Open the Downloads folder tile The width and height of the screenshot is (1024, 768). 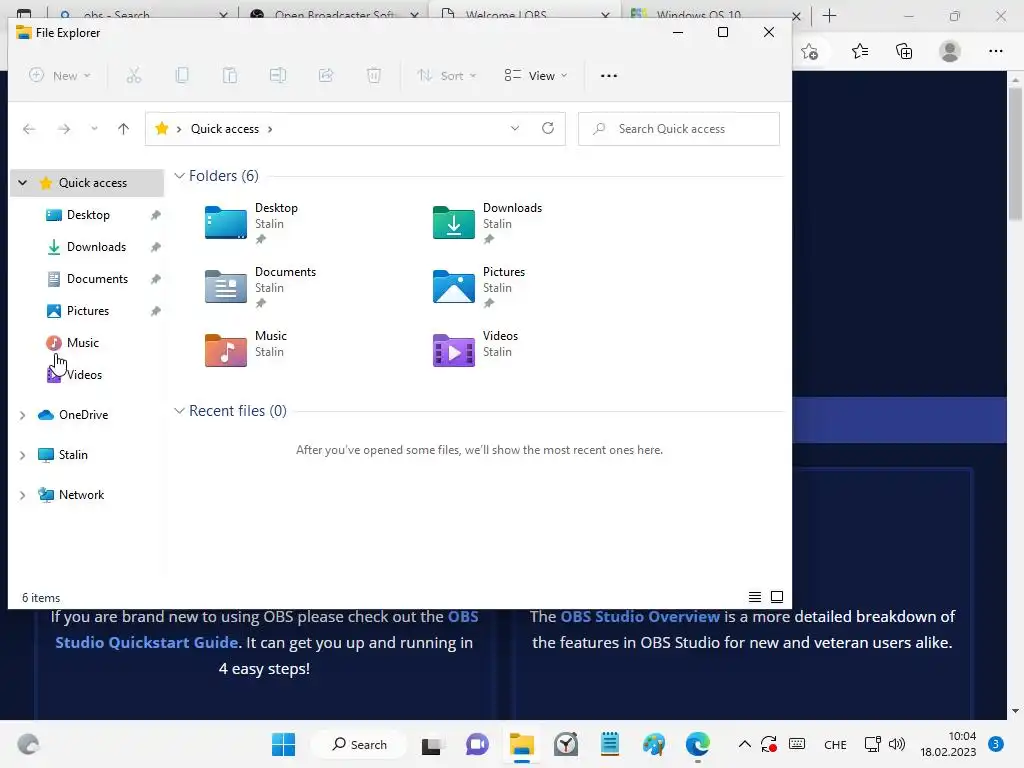[x=487, y=223]
